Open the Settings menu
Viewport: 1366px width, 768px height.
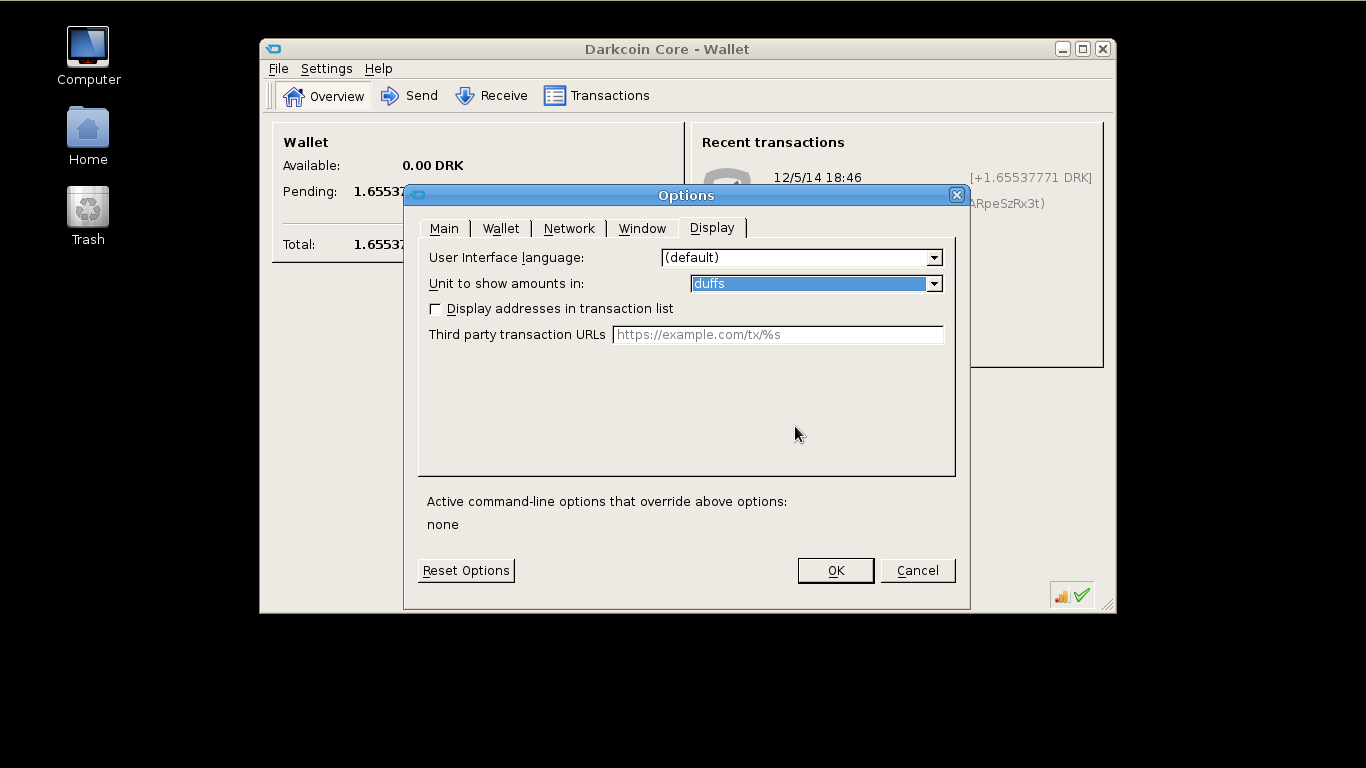point(326,69)
